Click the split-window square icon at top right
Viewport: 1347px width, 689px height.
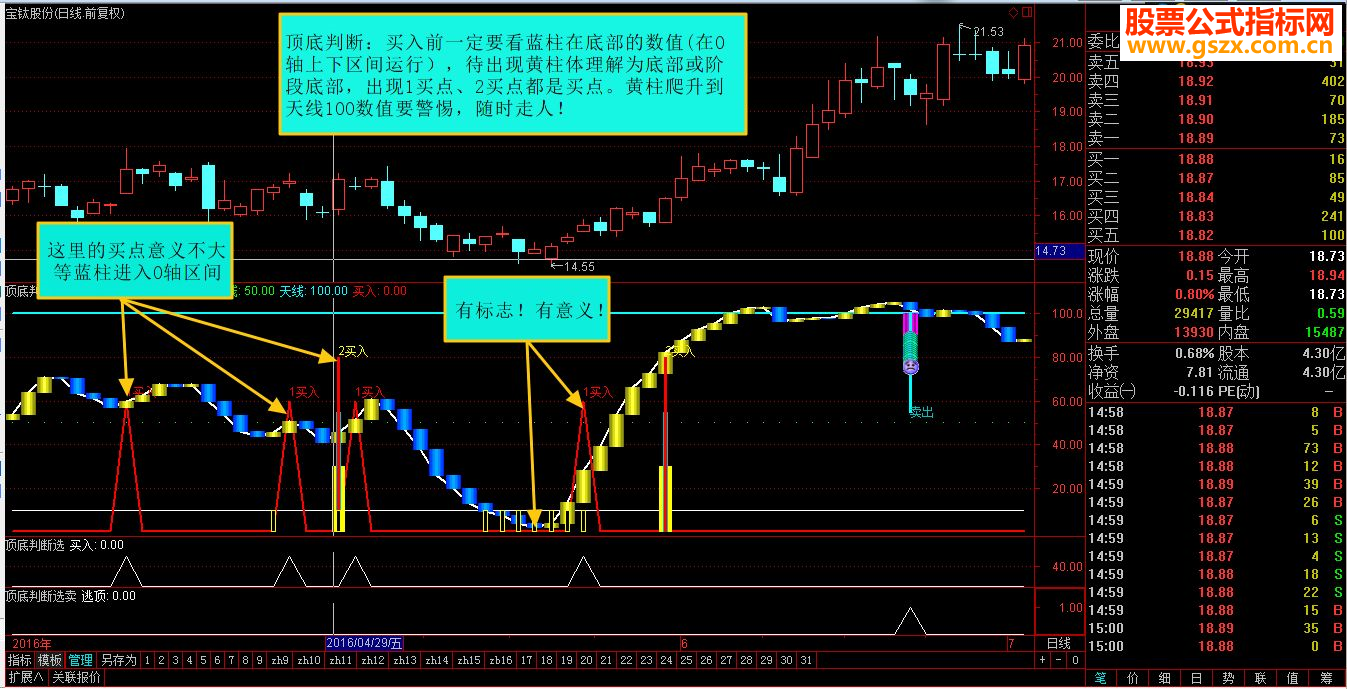1027,13
